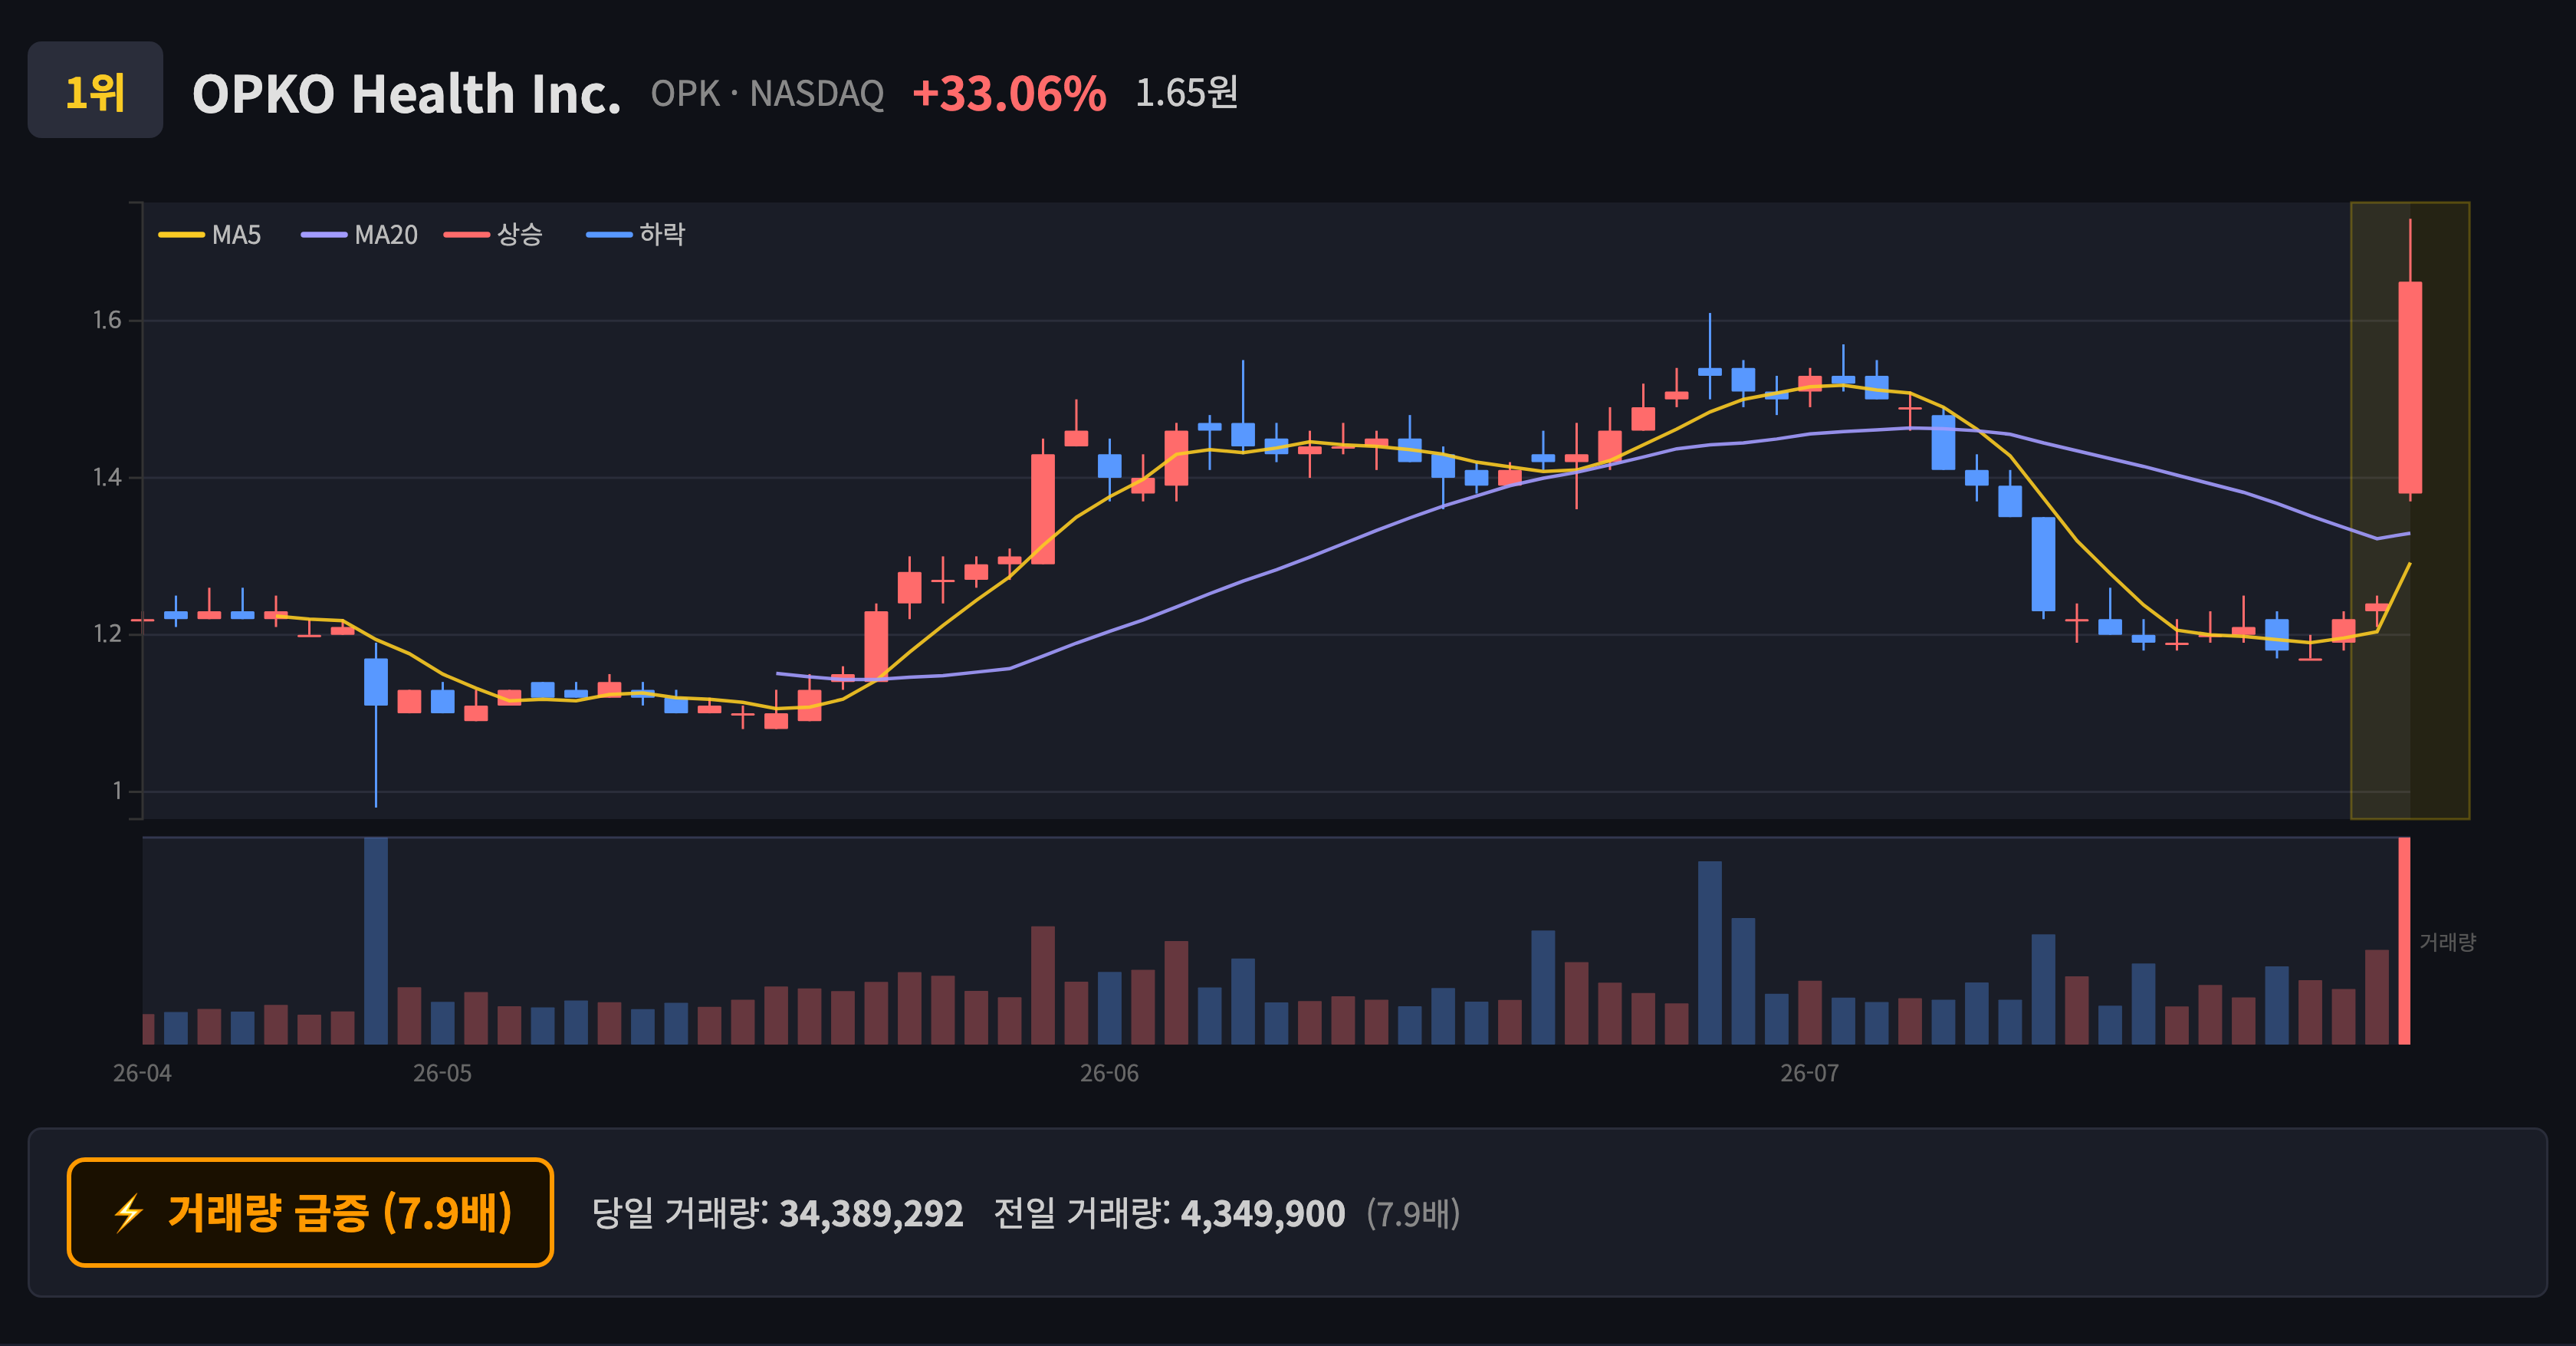Viewport: 2576px width, 1346px height.
Task: Click the 1.65원 price value
Action: pyautogui.click(x=1187, y=93)
